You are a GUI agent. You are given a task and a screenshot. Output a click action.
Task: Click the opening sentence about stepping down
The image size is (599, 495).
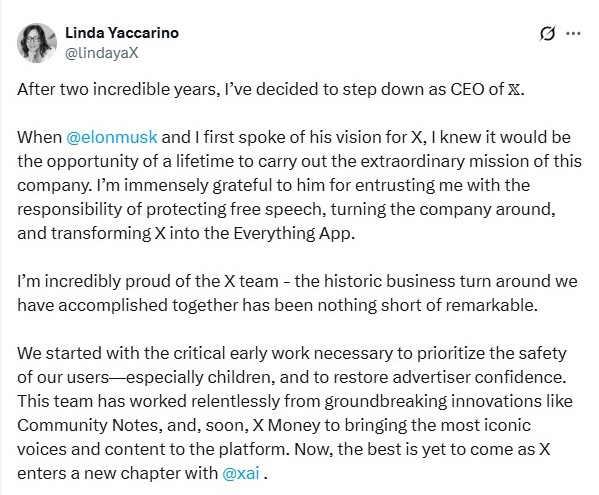point(271,89)
